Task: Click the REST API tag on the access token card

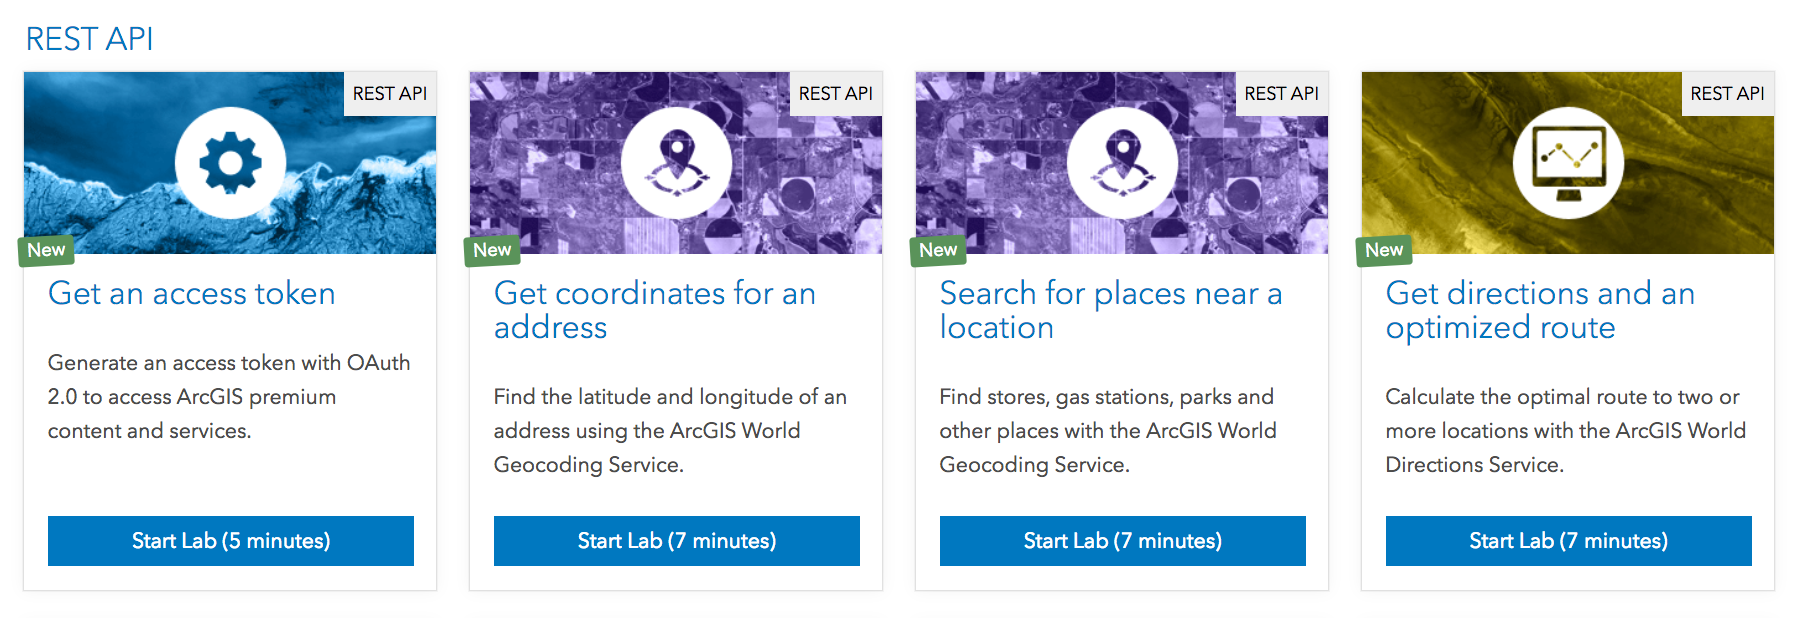Action: click(390, 93)
